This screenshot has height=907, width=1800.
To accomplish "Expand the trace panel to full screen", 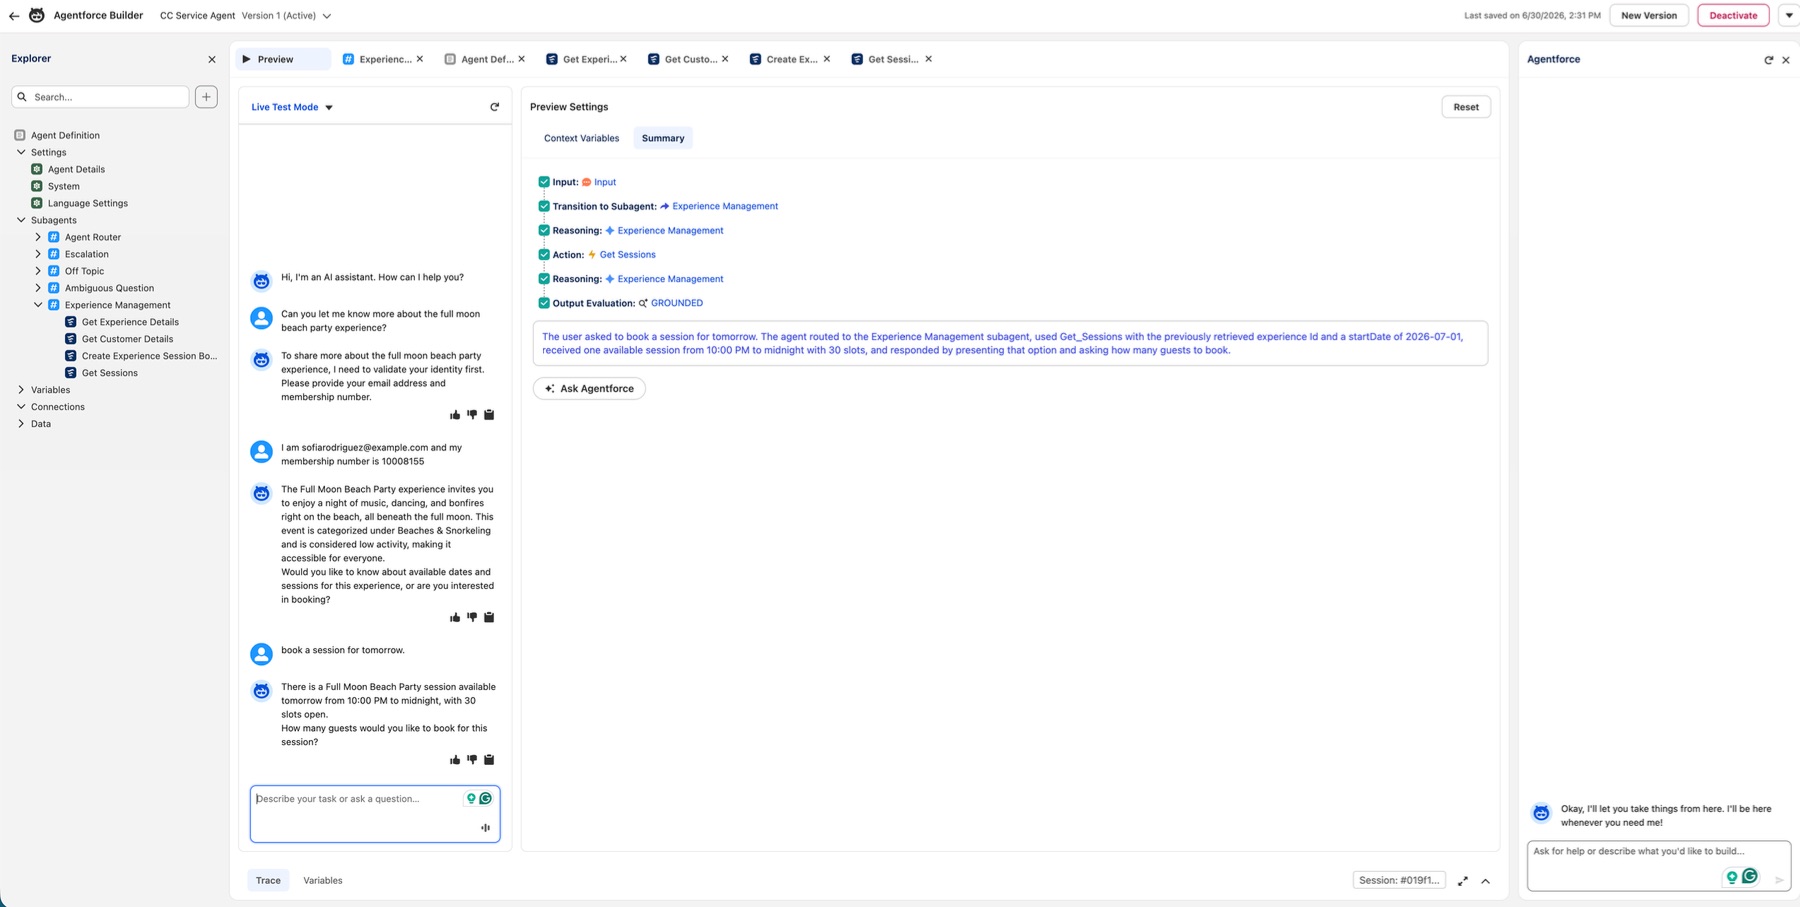I will pyautogui.click(x=1462, y=881).
